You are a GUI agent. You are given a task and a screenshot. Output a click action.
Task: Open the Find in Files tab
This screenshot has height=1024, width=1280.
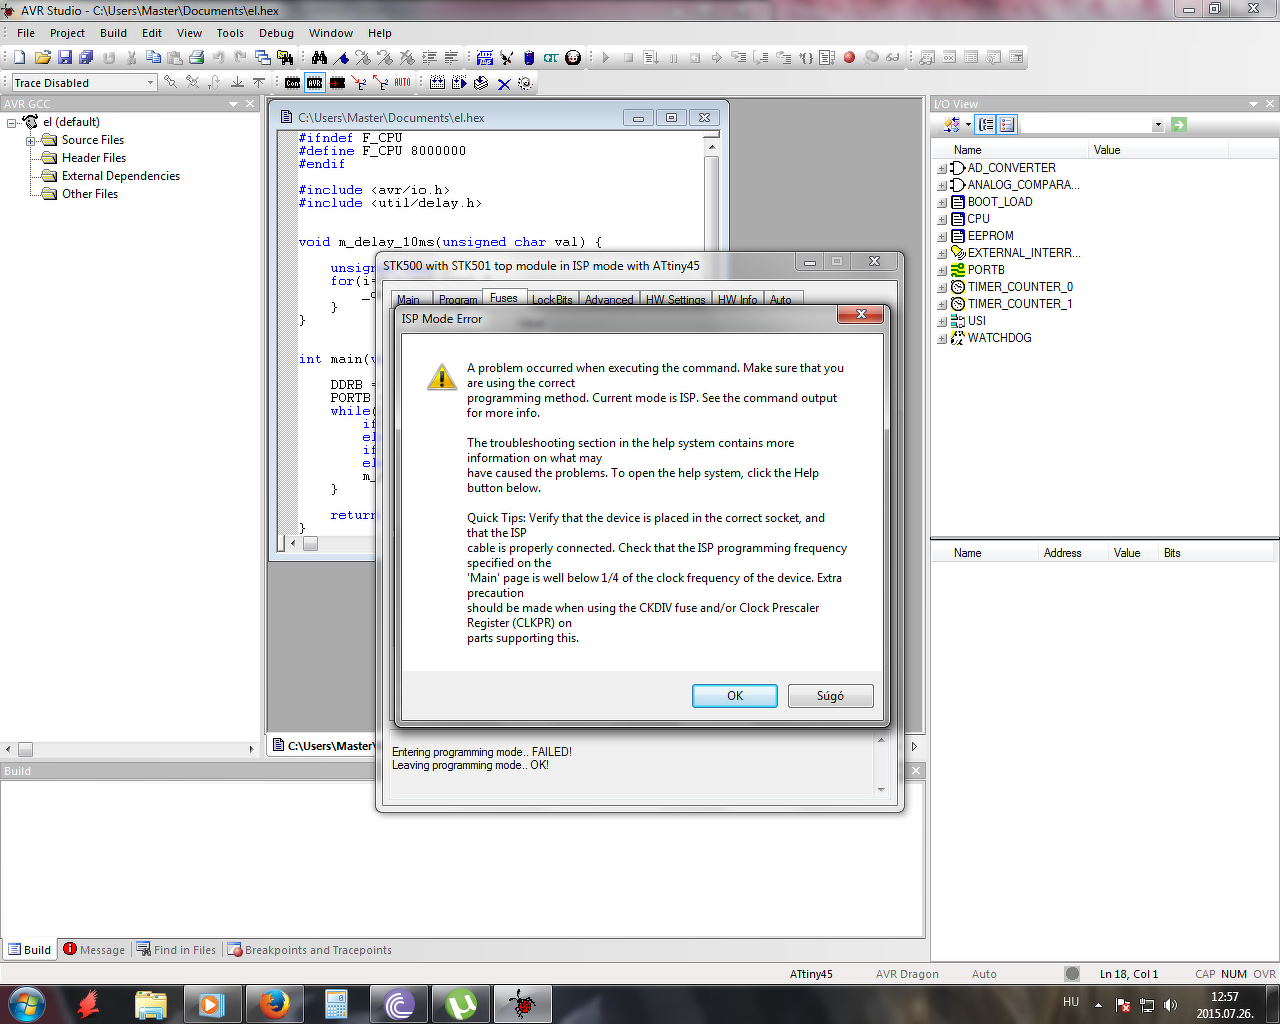click(x=177, y=950)
